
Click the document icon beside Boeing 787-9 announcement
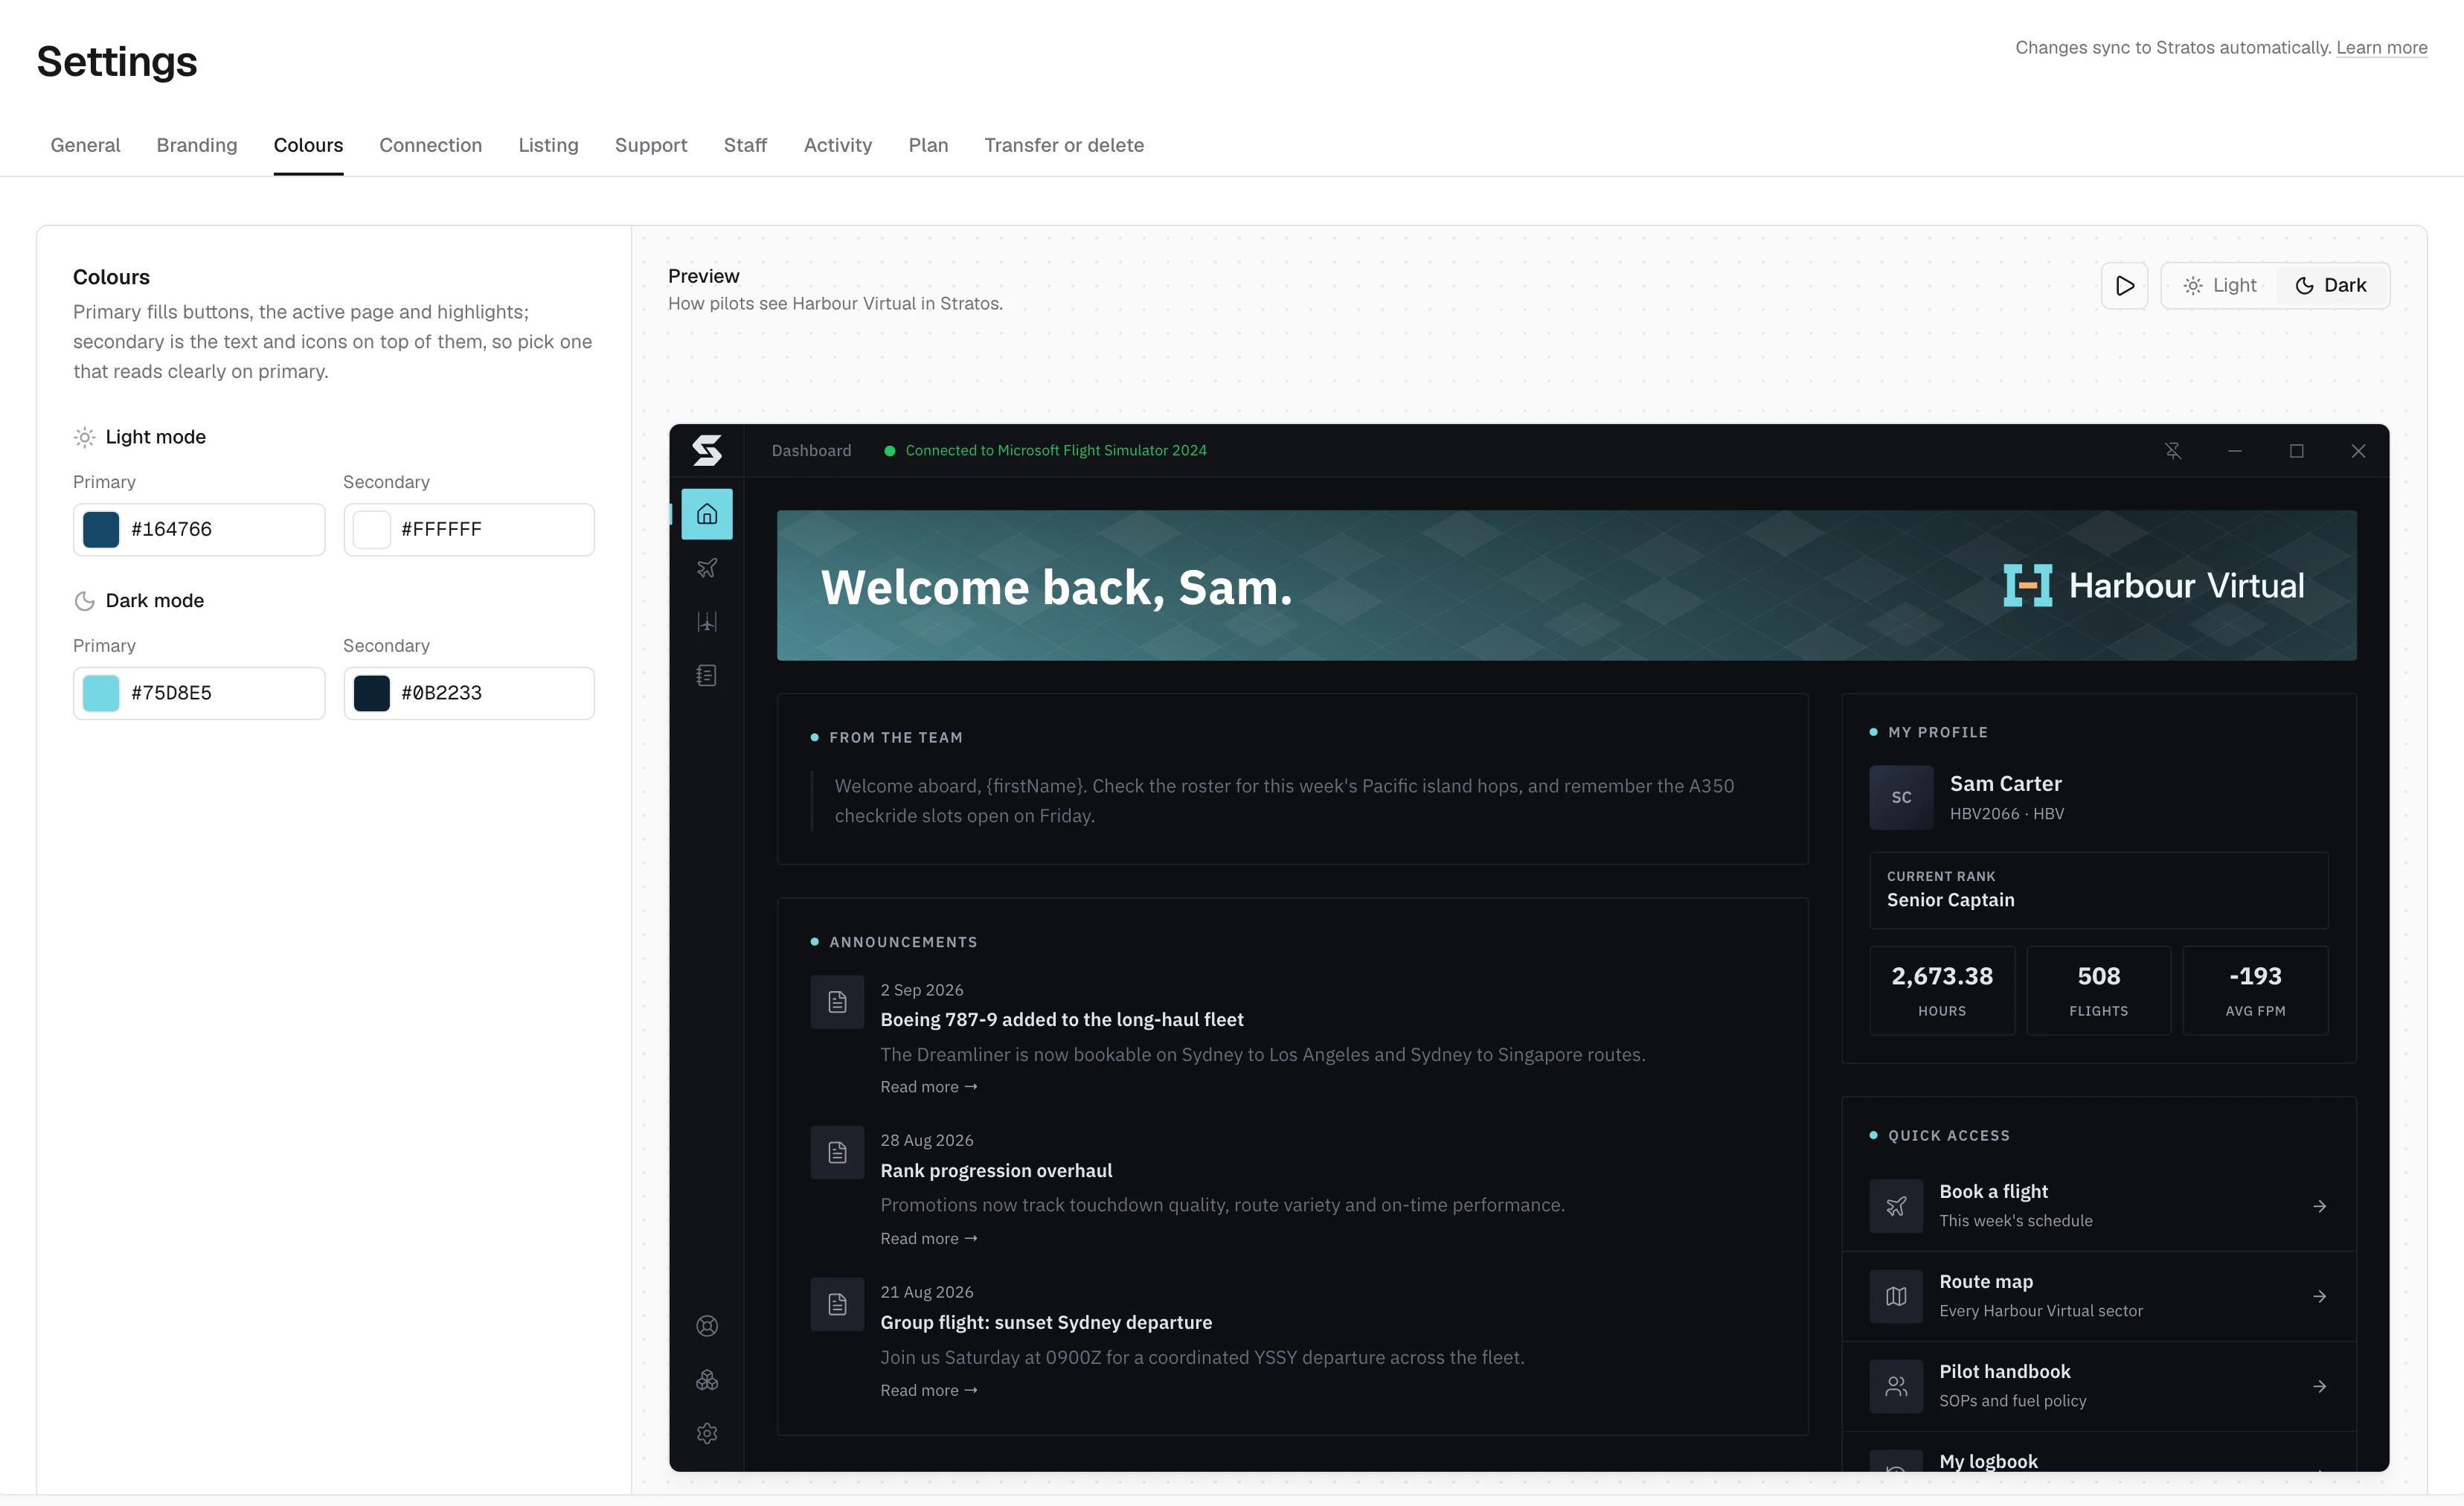pyautogui.click(x=837, y=1002)
